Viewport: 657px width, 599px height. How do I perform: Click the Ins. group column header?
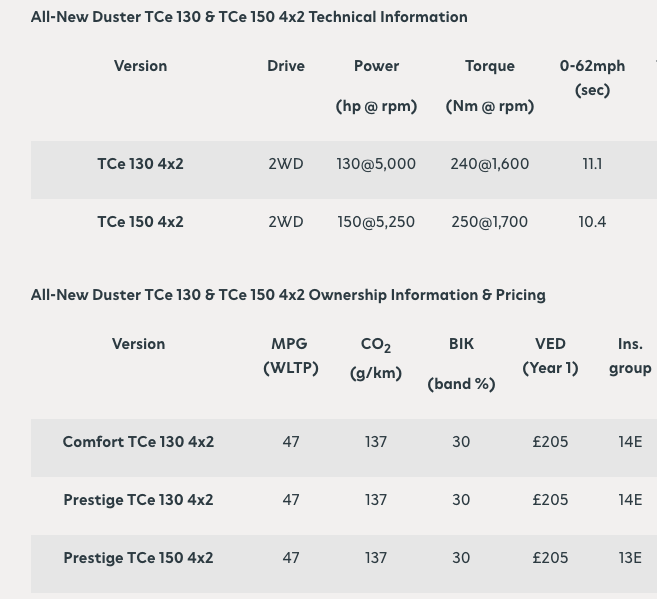click(630, 356)
